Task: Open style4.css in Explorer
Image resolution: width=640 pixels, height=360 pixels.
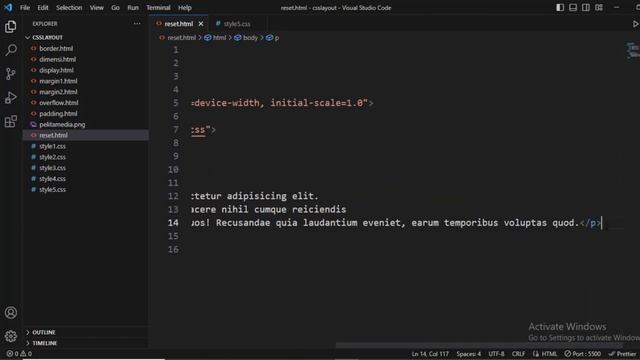Action: point(52,179)
